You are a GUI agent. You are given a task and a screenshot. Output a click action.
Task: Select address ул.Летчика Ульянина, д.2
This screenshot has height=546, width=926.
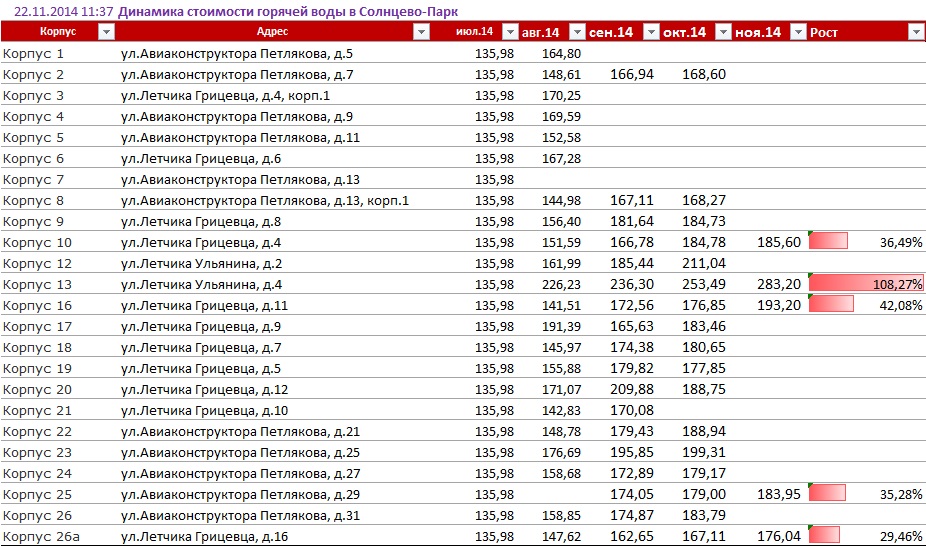(201, 264)
